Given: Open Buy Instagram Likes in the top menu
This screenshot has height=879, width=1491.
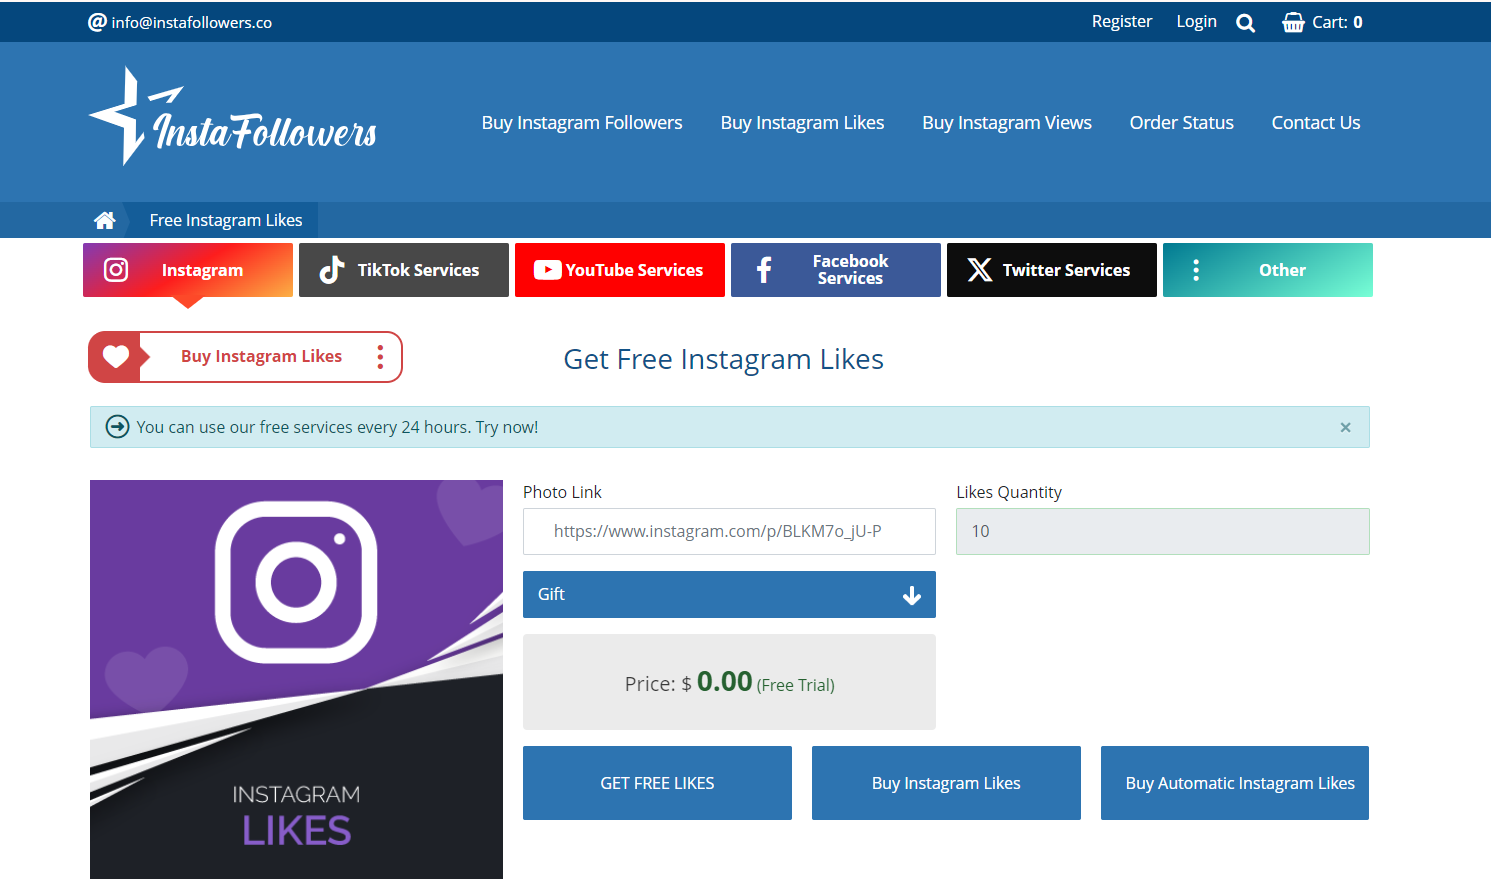Looking at the screenshot, I should click(x=802, y=123).
